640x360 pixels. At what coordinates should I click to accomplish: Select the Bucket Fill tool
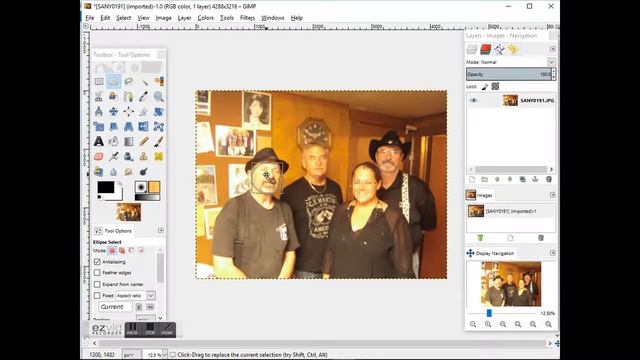click(x=113, y=142)
